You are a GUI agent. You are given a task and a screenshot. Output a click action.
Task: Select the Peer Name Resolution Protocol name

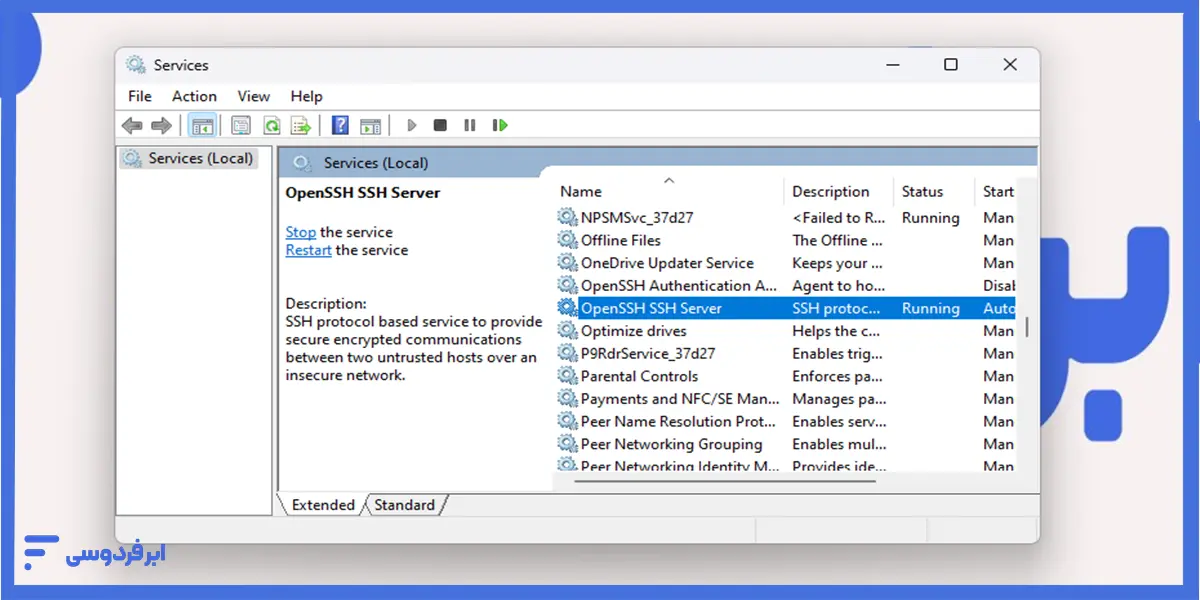(679, 421)
